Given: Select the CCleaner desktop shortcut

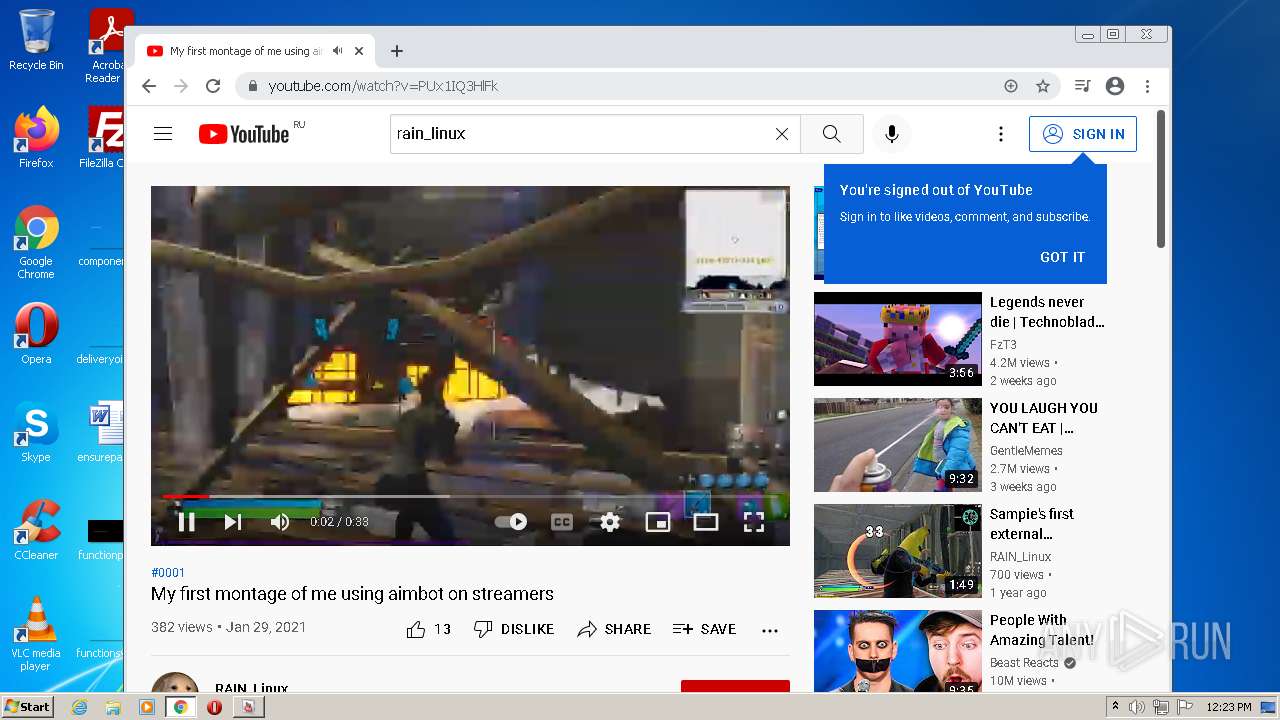Looking at the screenshot, I should (x=36, y=530).
